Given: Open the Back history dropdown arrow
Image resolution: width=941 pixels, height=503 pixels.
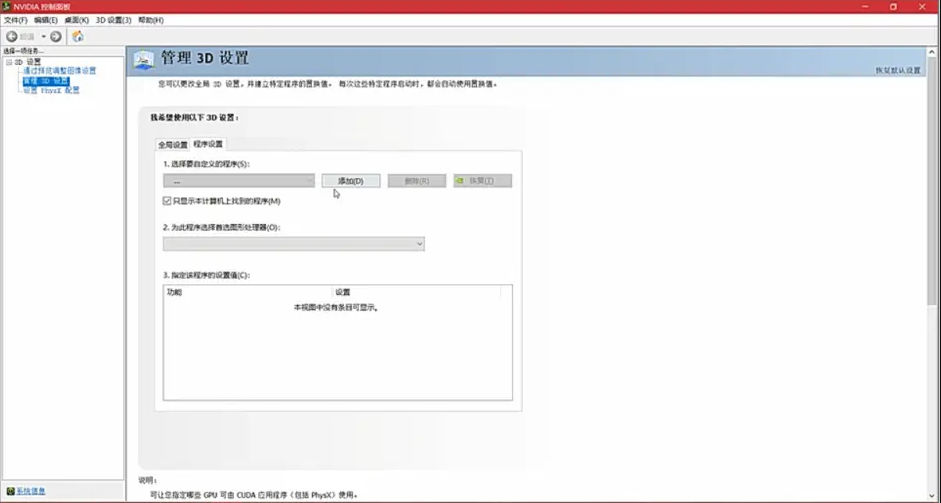Looking at the screenshot, I should (x=43, y=37).
